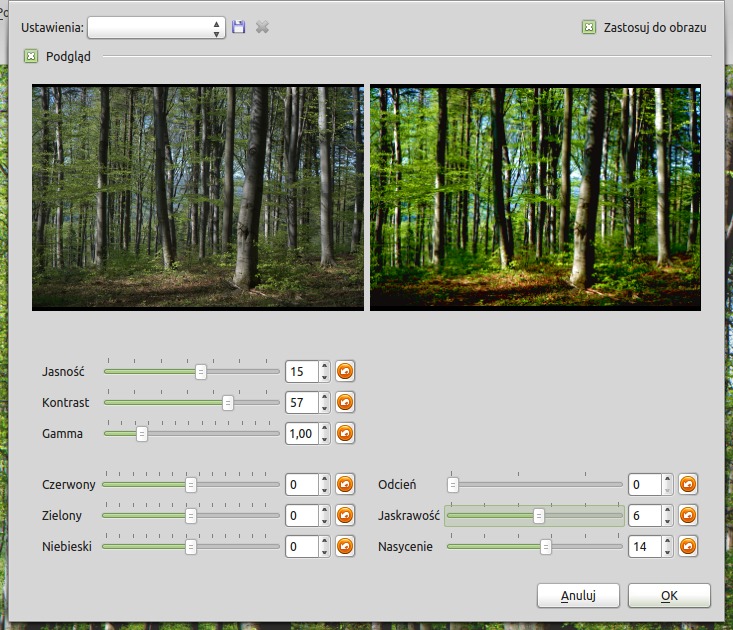
Task: Focus the Nasycenie value field showing 14
Action: click(x=646, y=546)
